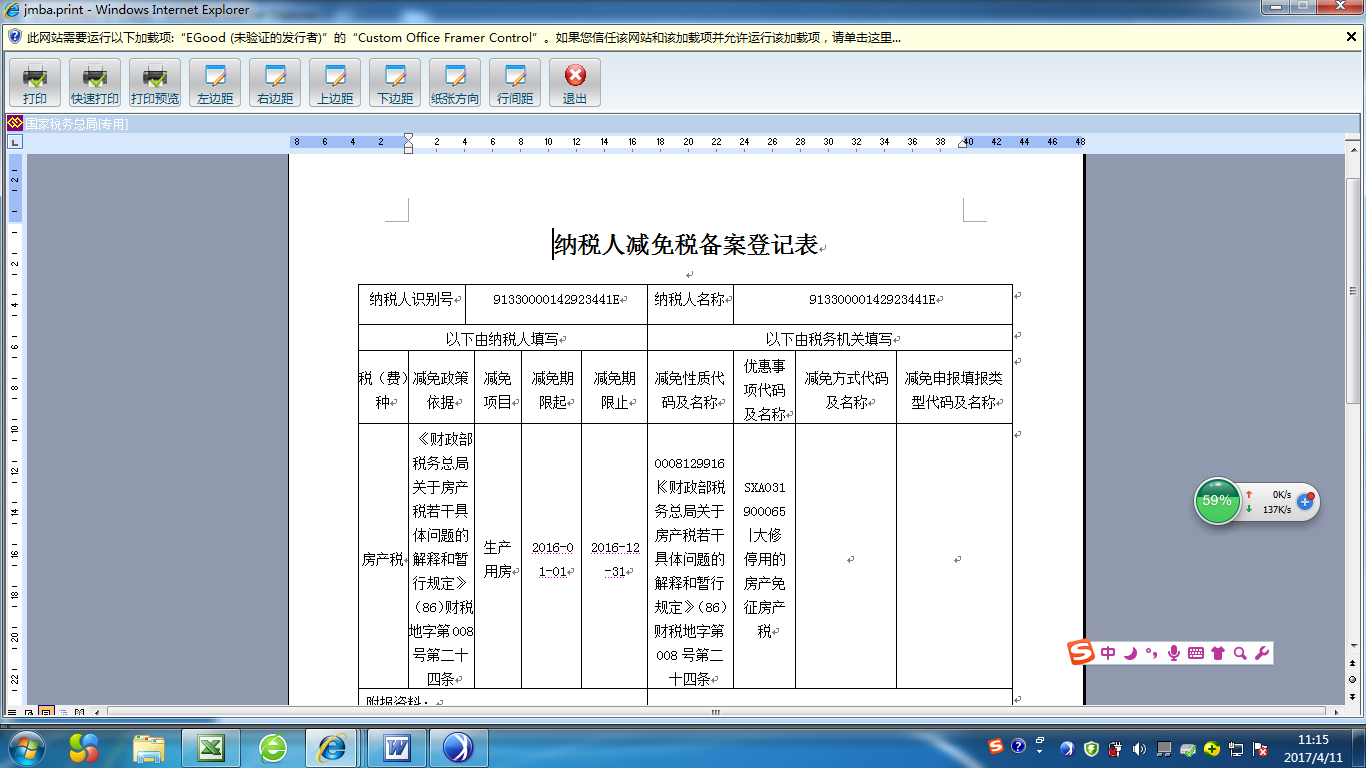The height and width of the screenshot is (768, 1366).
Task: Toggle Sogou Chinese/English mode 中 button
Action: click(1108, 653)
